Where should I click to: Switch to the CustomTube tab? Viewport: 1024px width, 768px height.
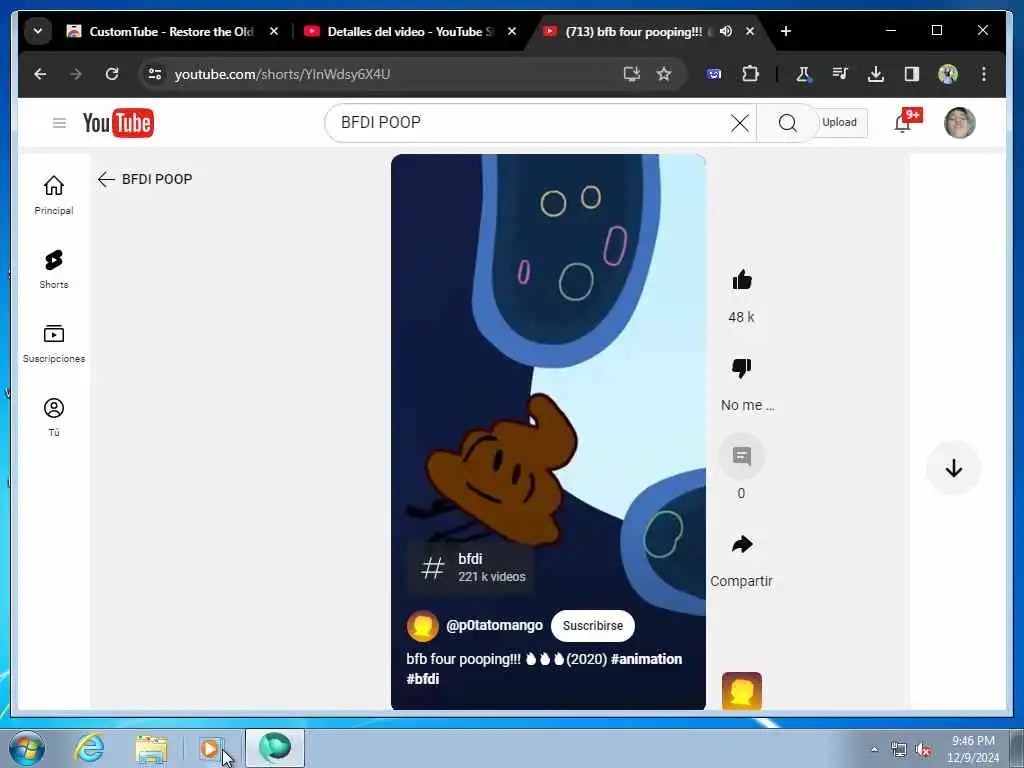coord(172,31)
